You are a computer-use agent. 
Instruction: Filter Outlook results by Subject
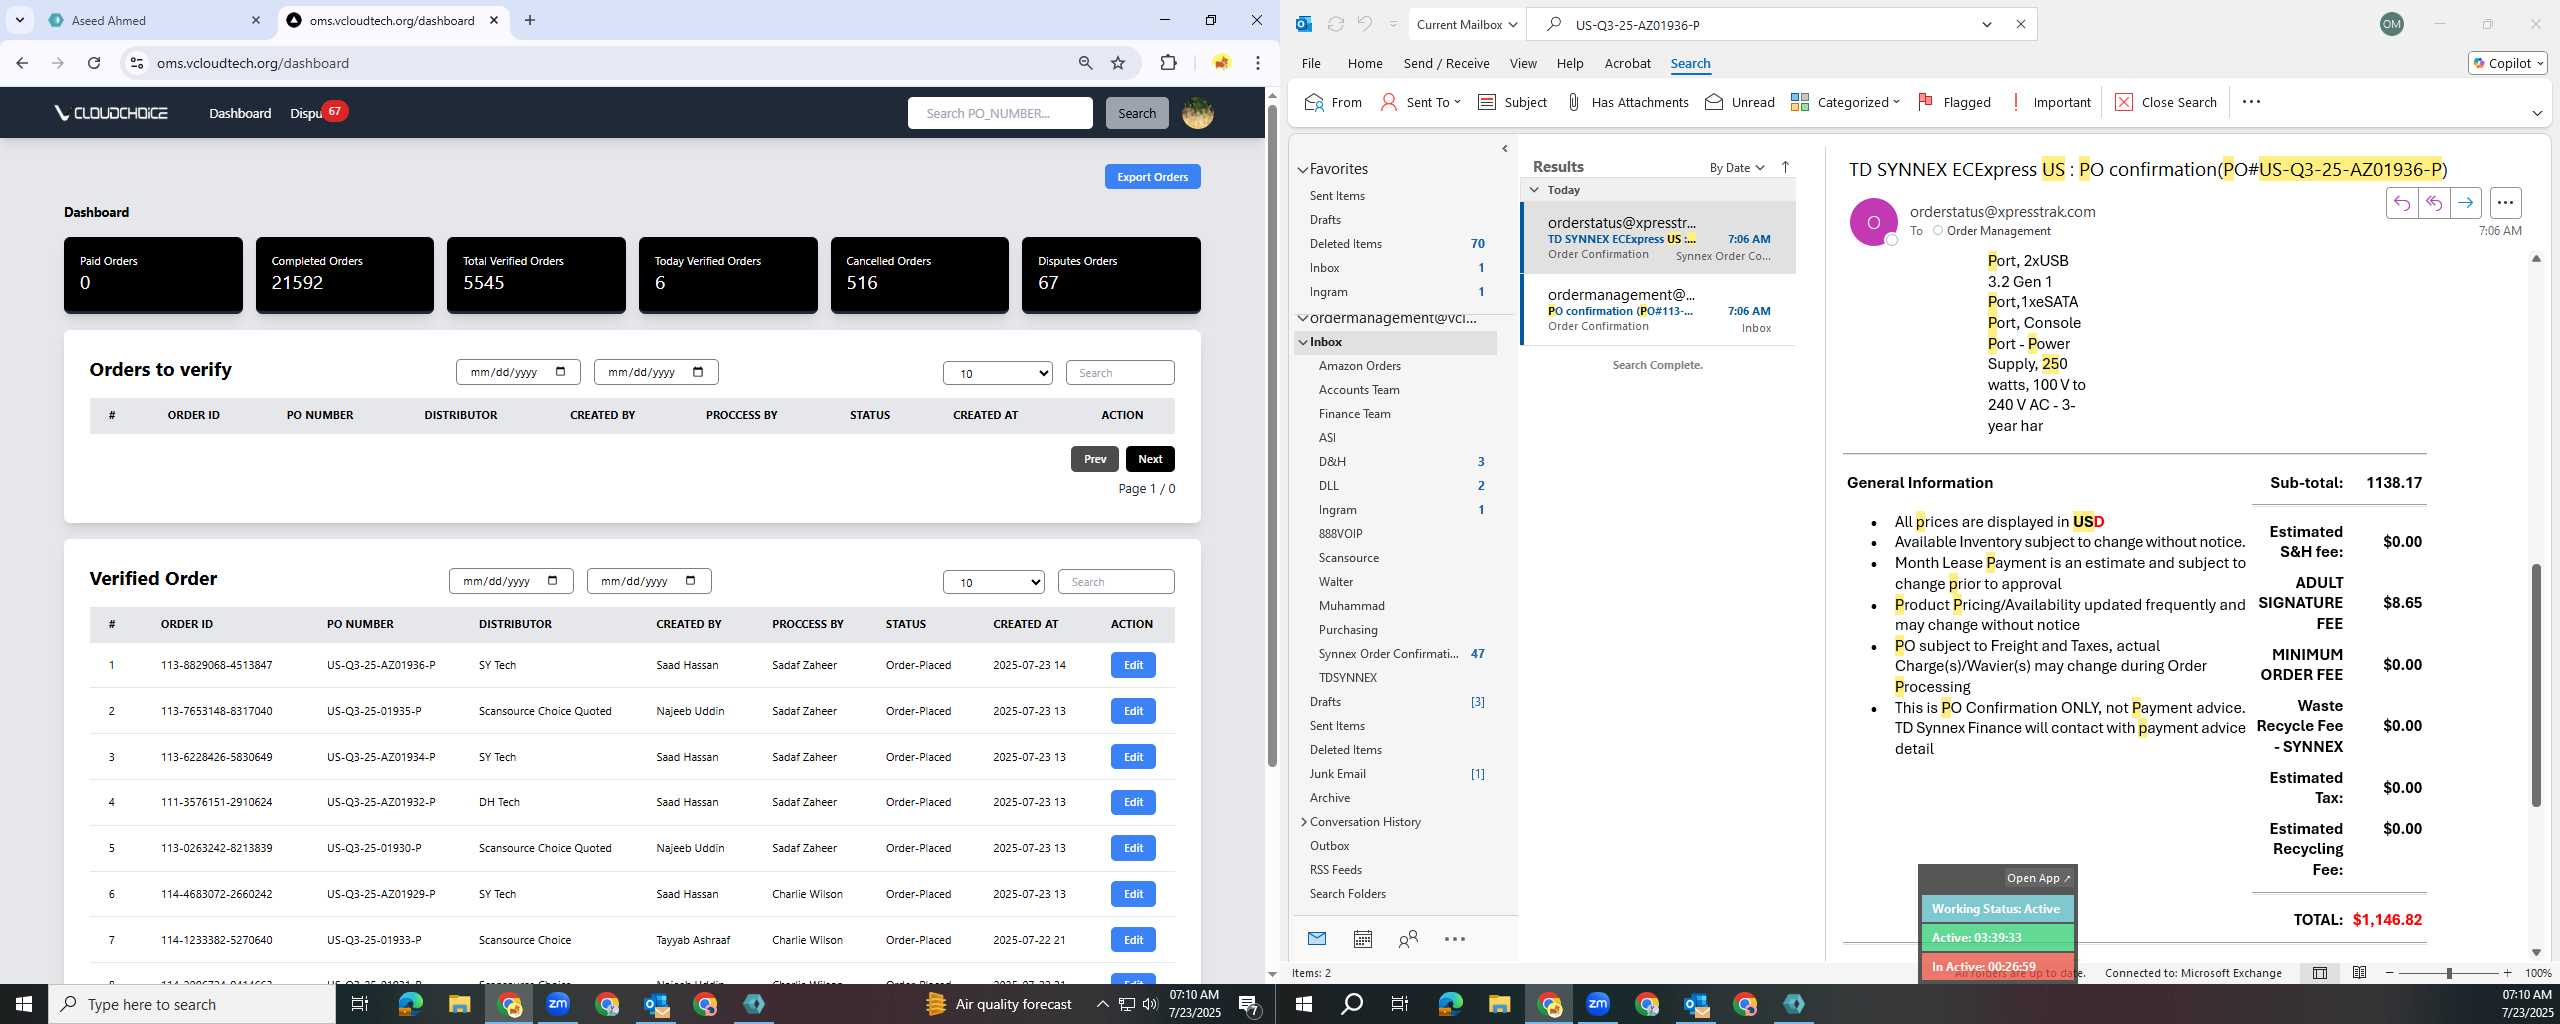[1512, 102]
